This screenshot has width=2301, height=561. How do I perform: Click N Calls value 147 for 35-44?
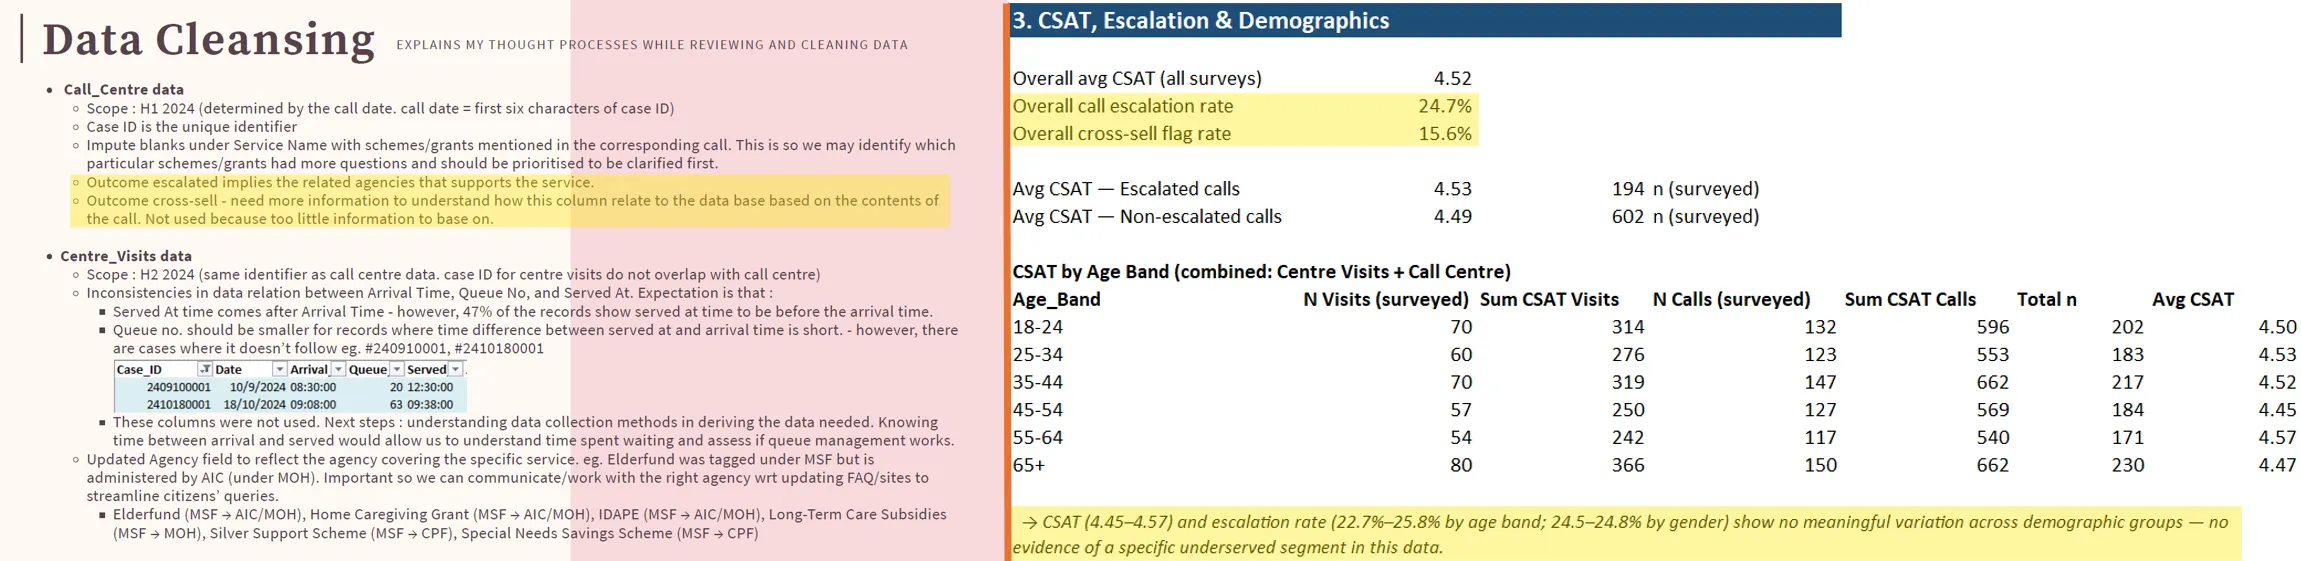point(1820,383)
